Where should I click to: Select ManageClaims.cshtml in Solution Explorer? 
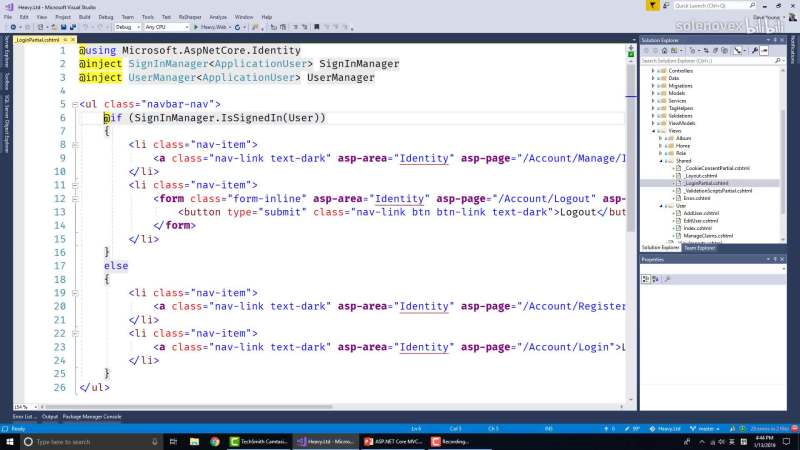click(x=708, y=236)
